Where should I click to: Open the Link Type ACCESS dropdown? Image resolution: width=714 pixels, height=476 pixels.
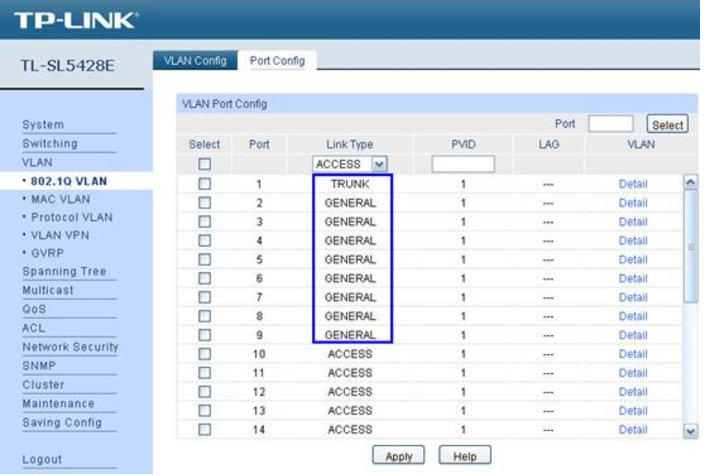[349, 163]
